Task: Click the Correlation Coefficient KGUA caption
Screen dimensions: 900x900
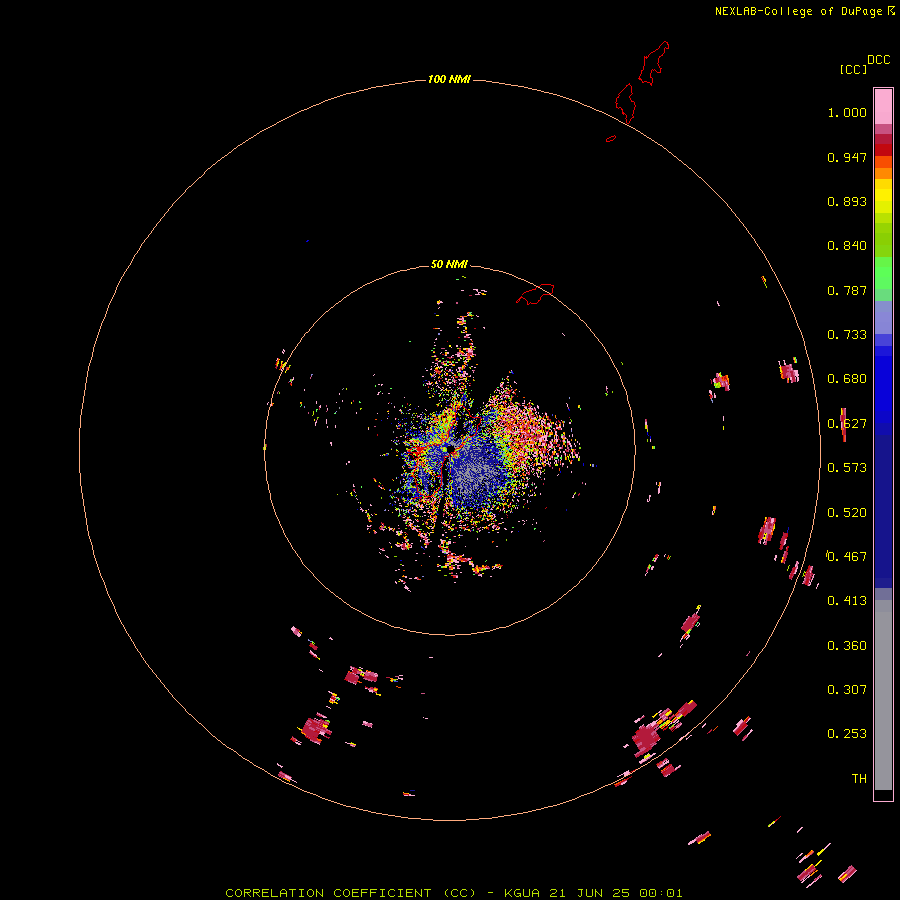Action: tap(454, 893)
